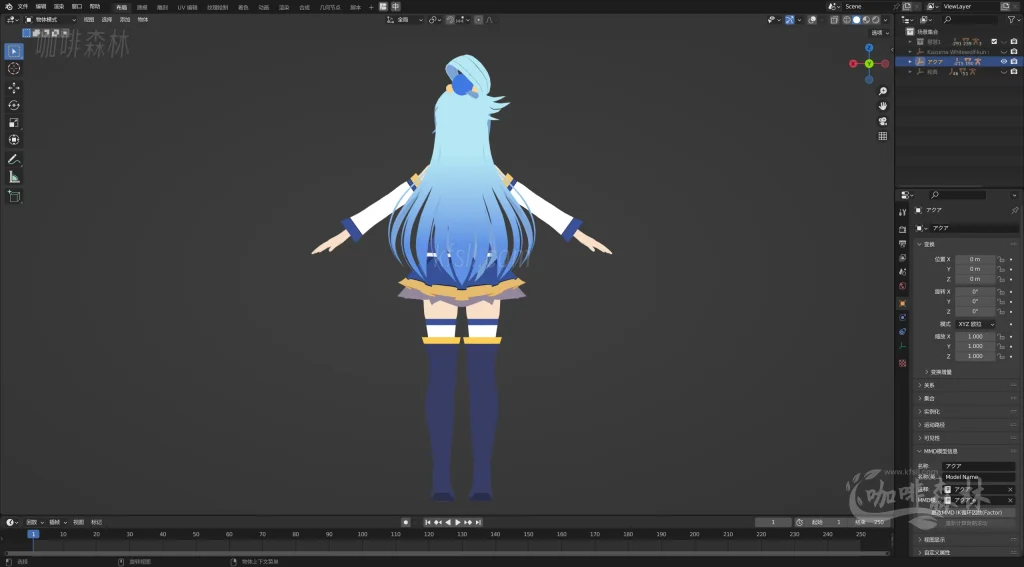Click the pan view hand icon
Image resolution: width=1024 pixels, height=567 pixels.
click(882, 106)
